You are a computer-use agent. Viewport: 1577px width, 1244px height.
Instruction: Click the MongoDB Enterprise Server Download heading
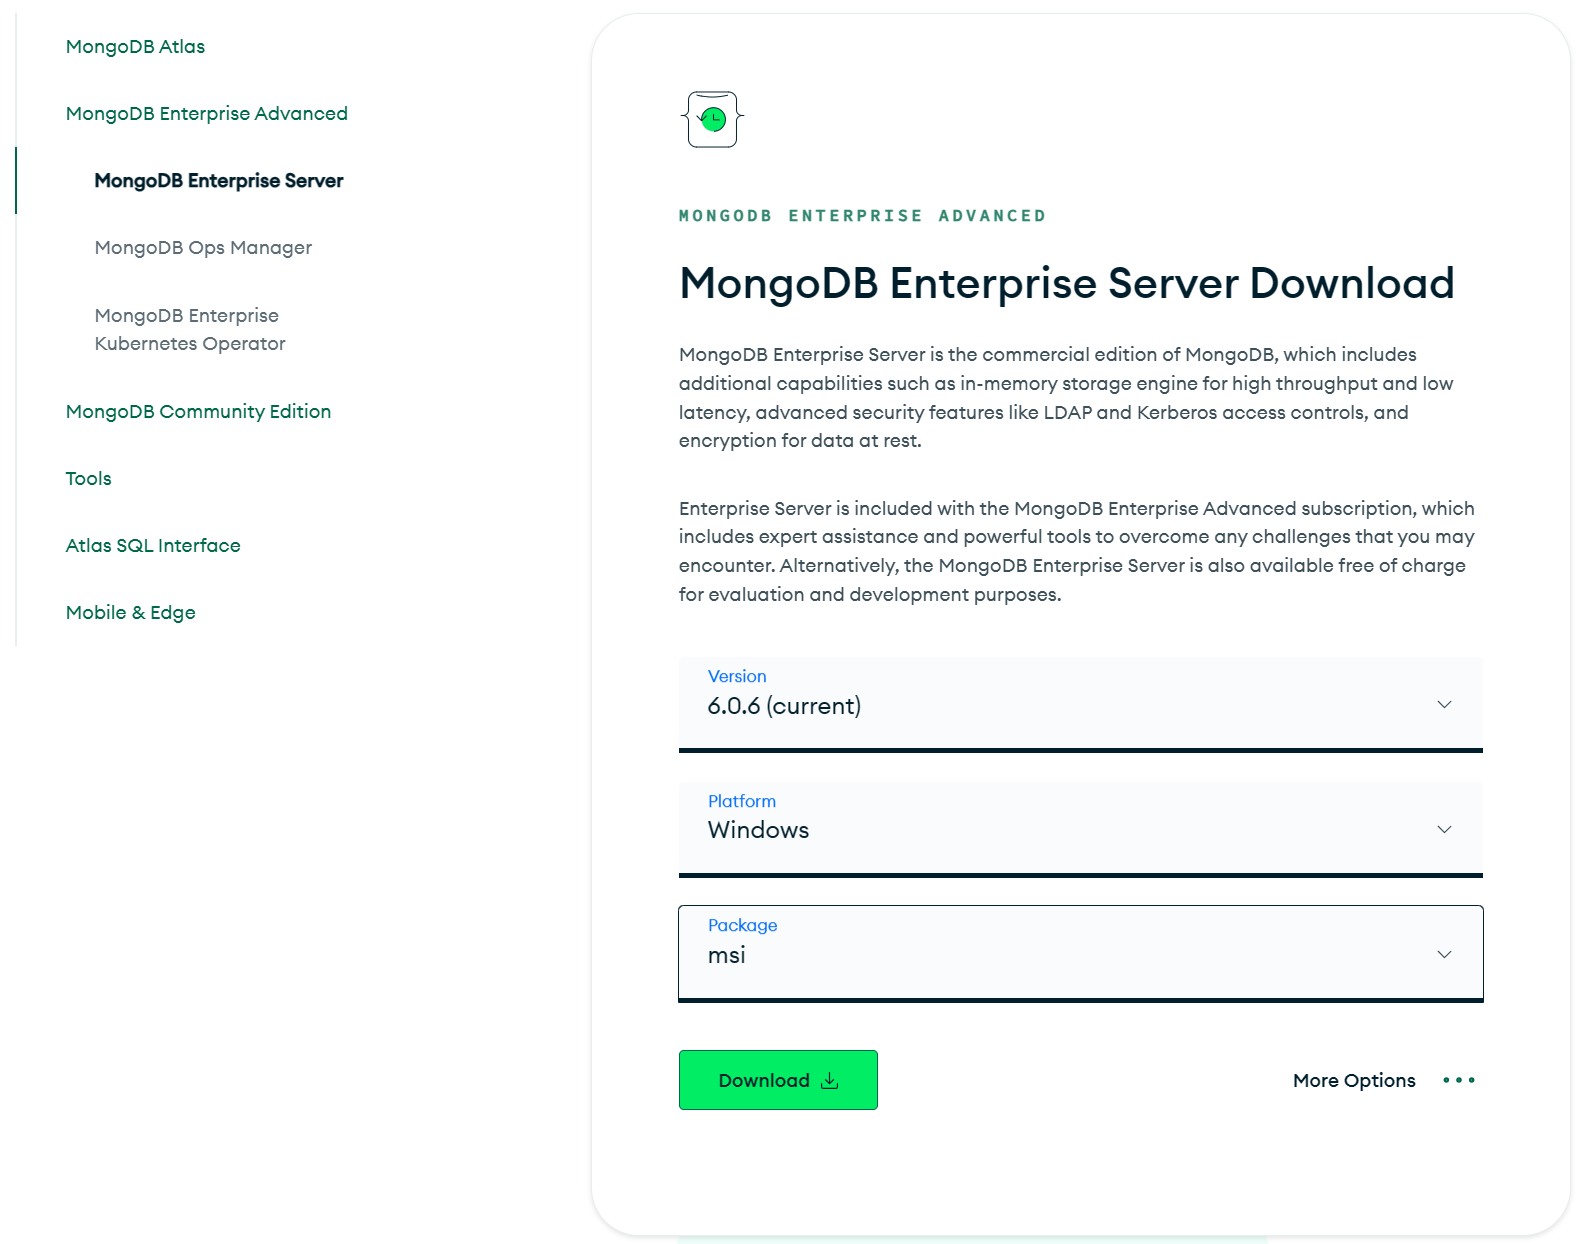pos(1066,283)
